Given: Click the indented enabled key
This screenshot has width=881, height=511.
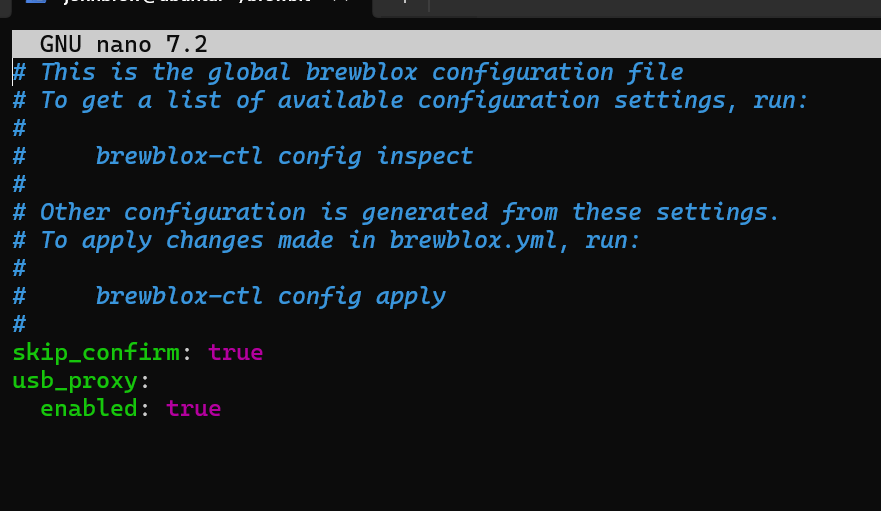Looking at the screenshot, I should 88,408.
